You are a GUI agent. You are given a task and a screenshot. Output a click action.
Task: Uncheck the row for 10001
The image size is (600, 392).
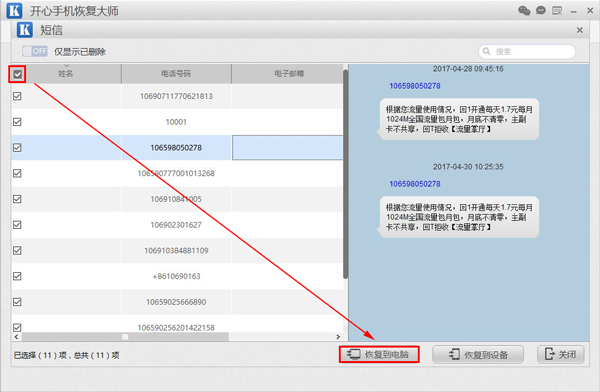(17, 122)
